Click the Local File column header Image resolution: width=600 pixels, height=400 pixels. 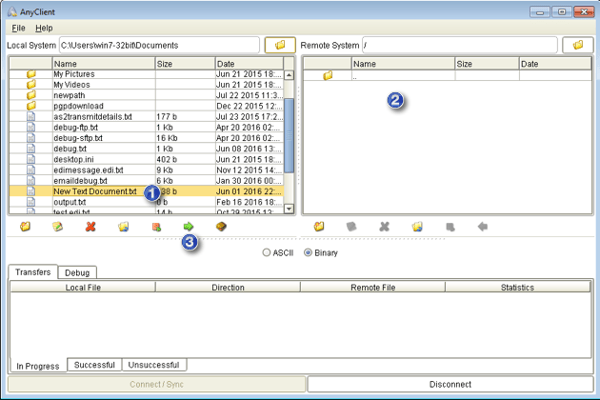(83, 287)
